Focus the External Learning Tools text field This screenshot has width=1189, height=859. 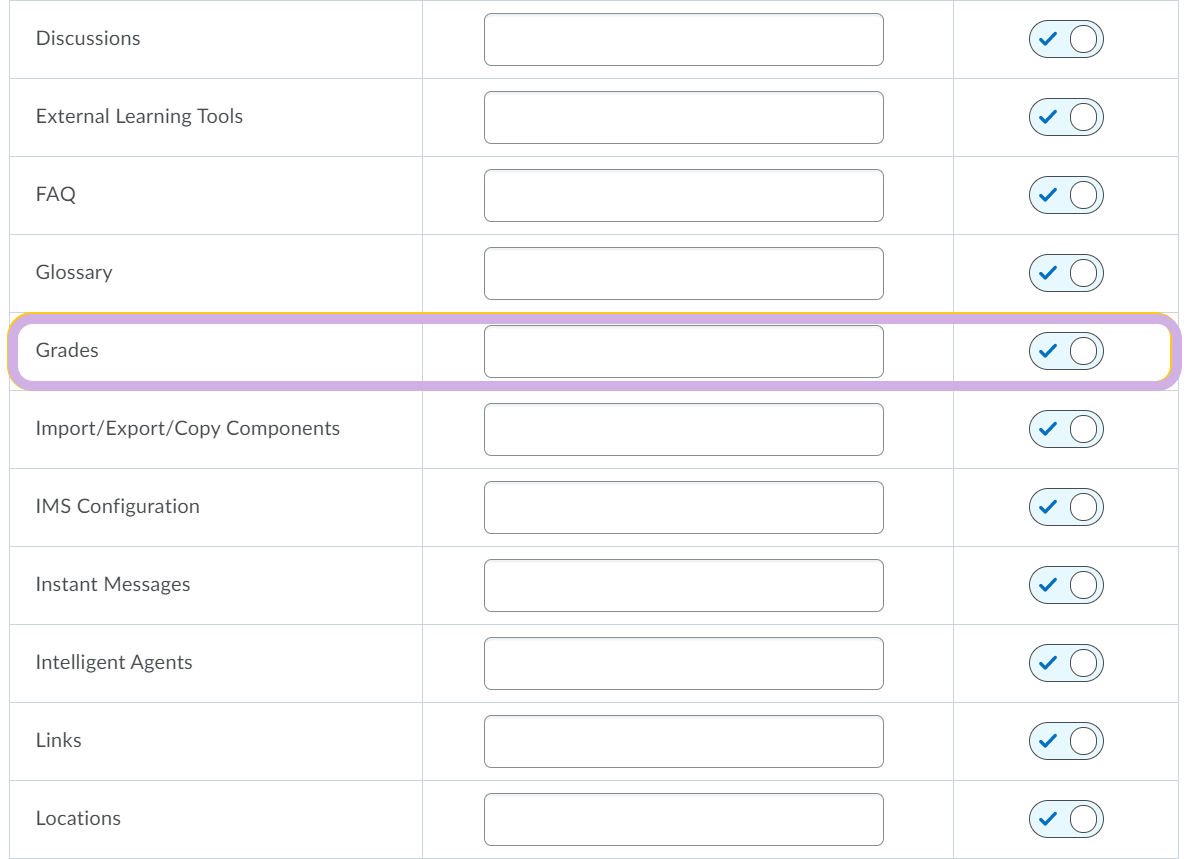point(683,118)
